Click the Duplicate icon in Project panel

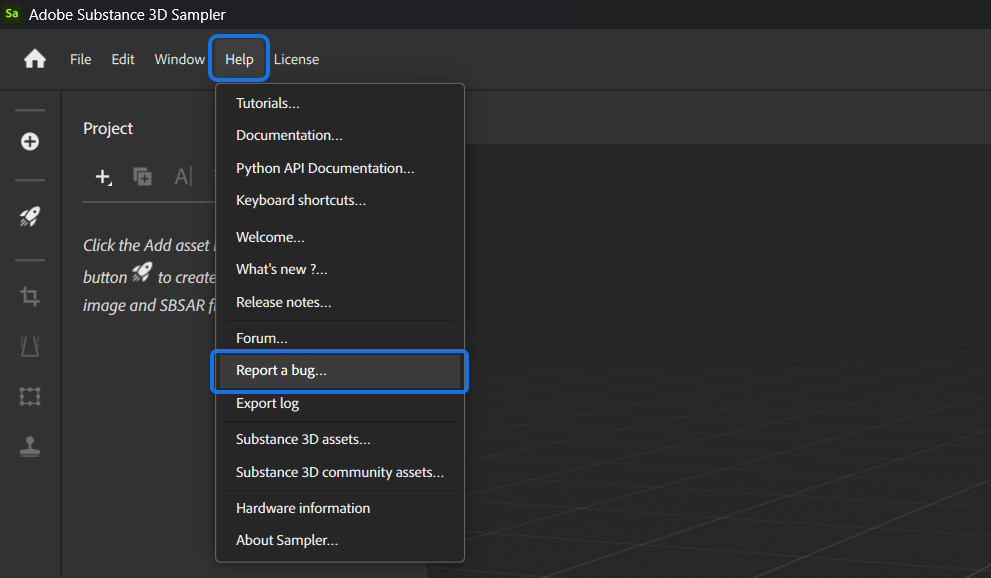click(143, 177)
